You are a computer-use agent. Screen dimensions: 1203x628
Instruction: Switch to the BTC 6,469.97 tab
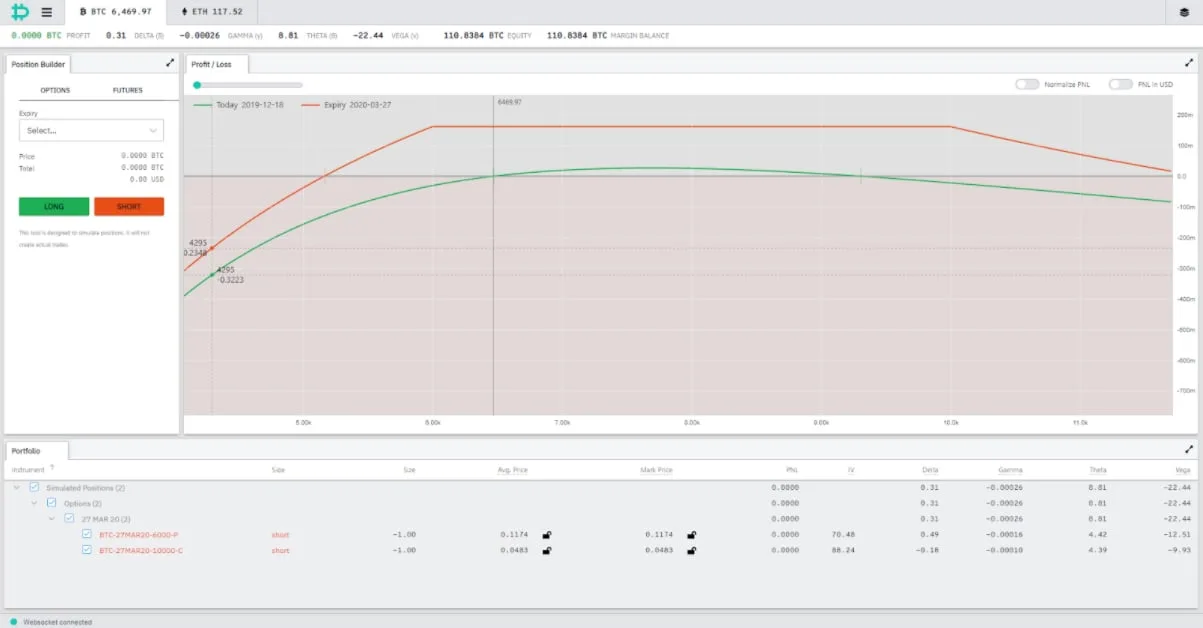pos(115,12)
